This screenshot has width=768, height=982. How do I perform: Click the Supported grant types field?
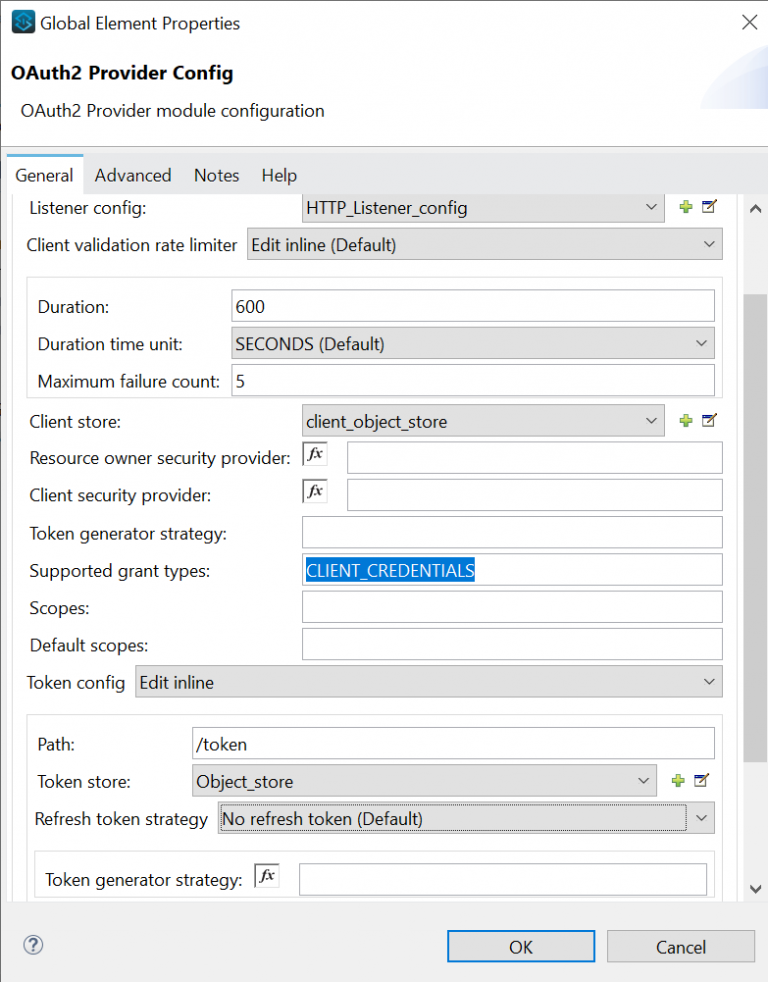(512, 570)
